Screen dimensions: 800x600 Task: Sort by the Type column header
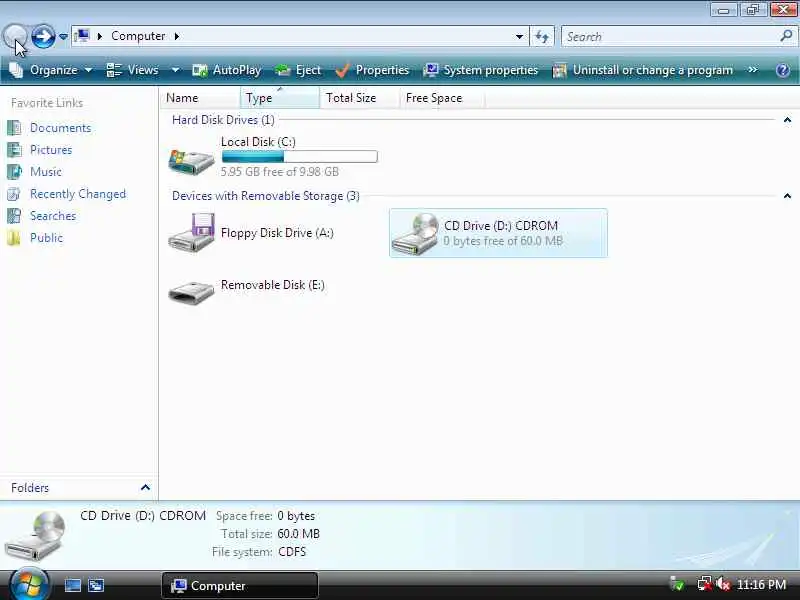point(280,97)
